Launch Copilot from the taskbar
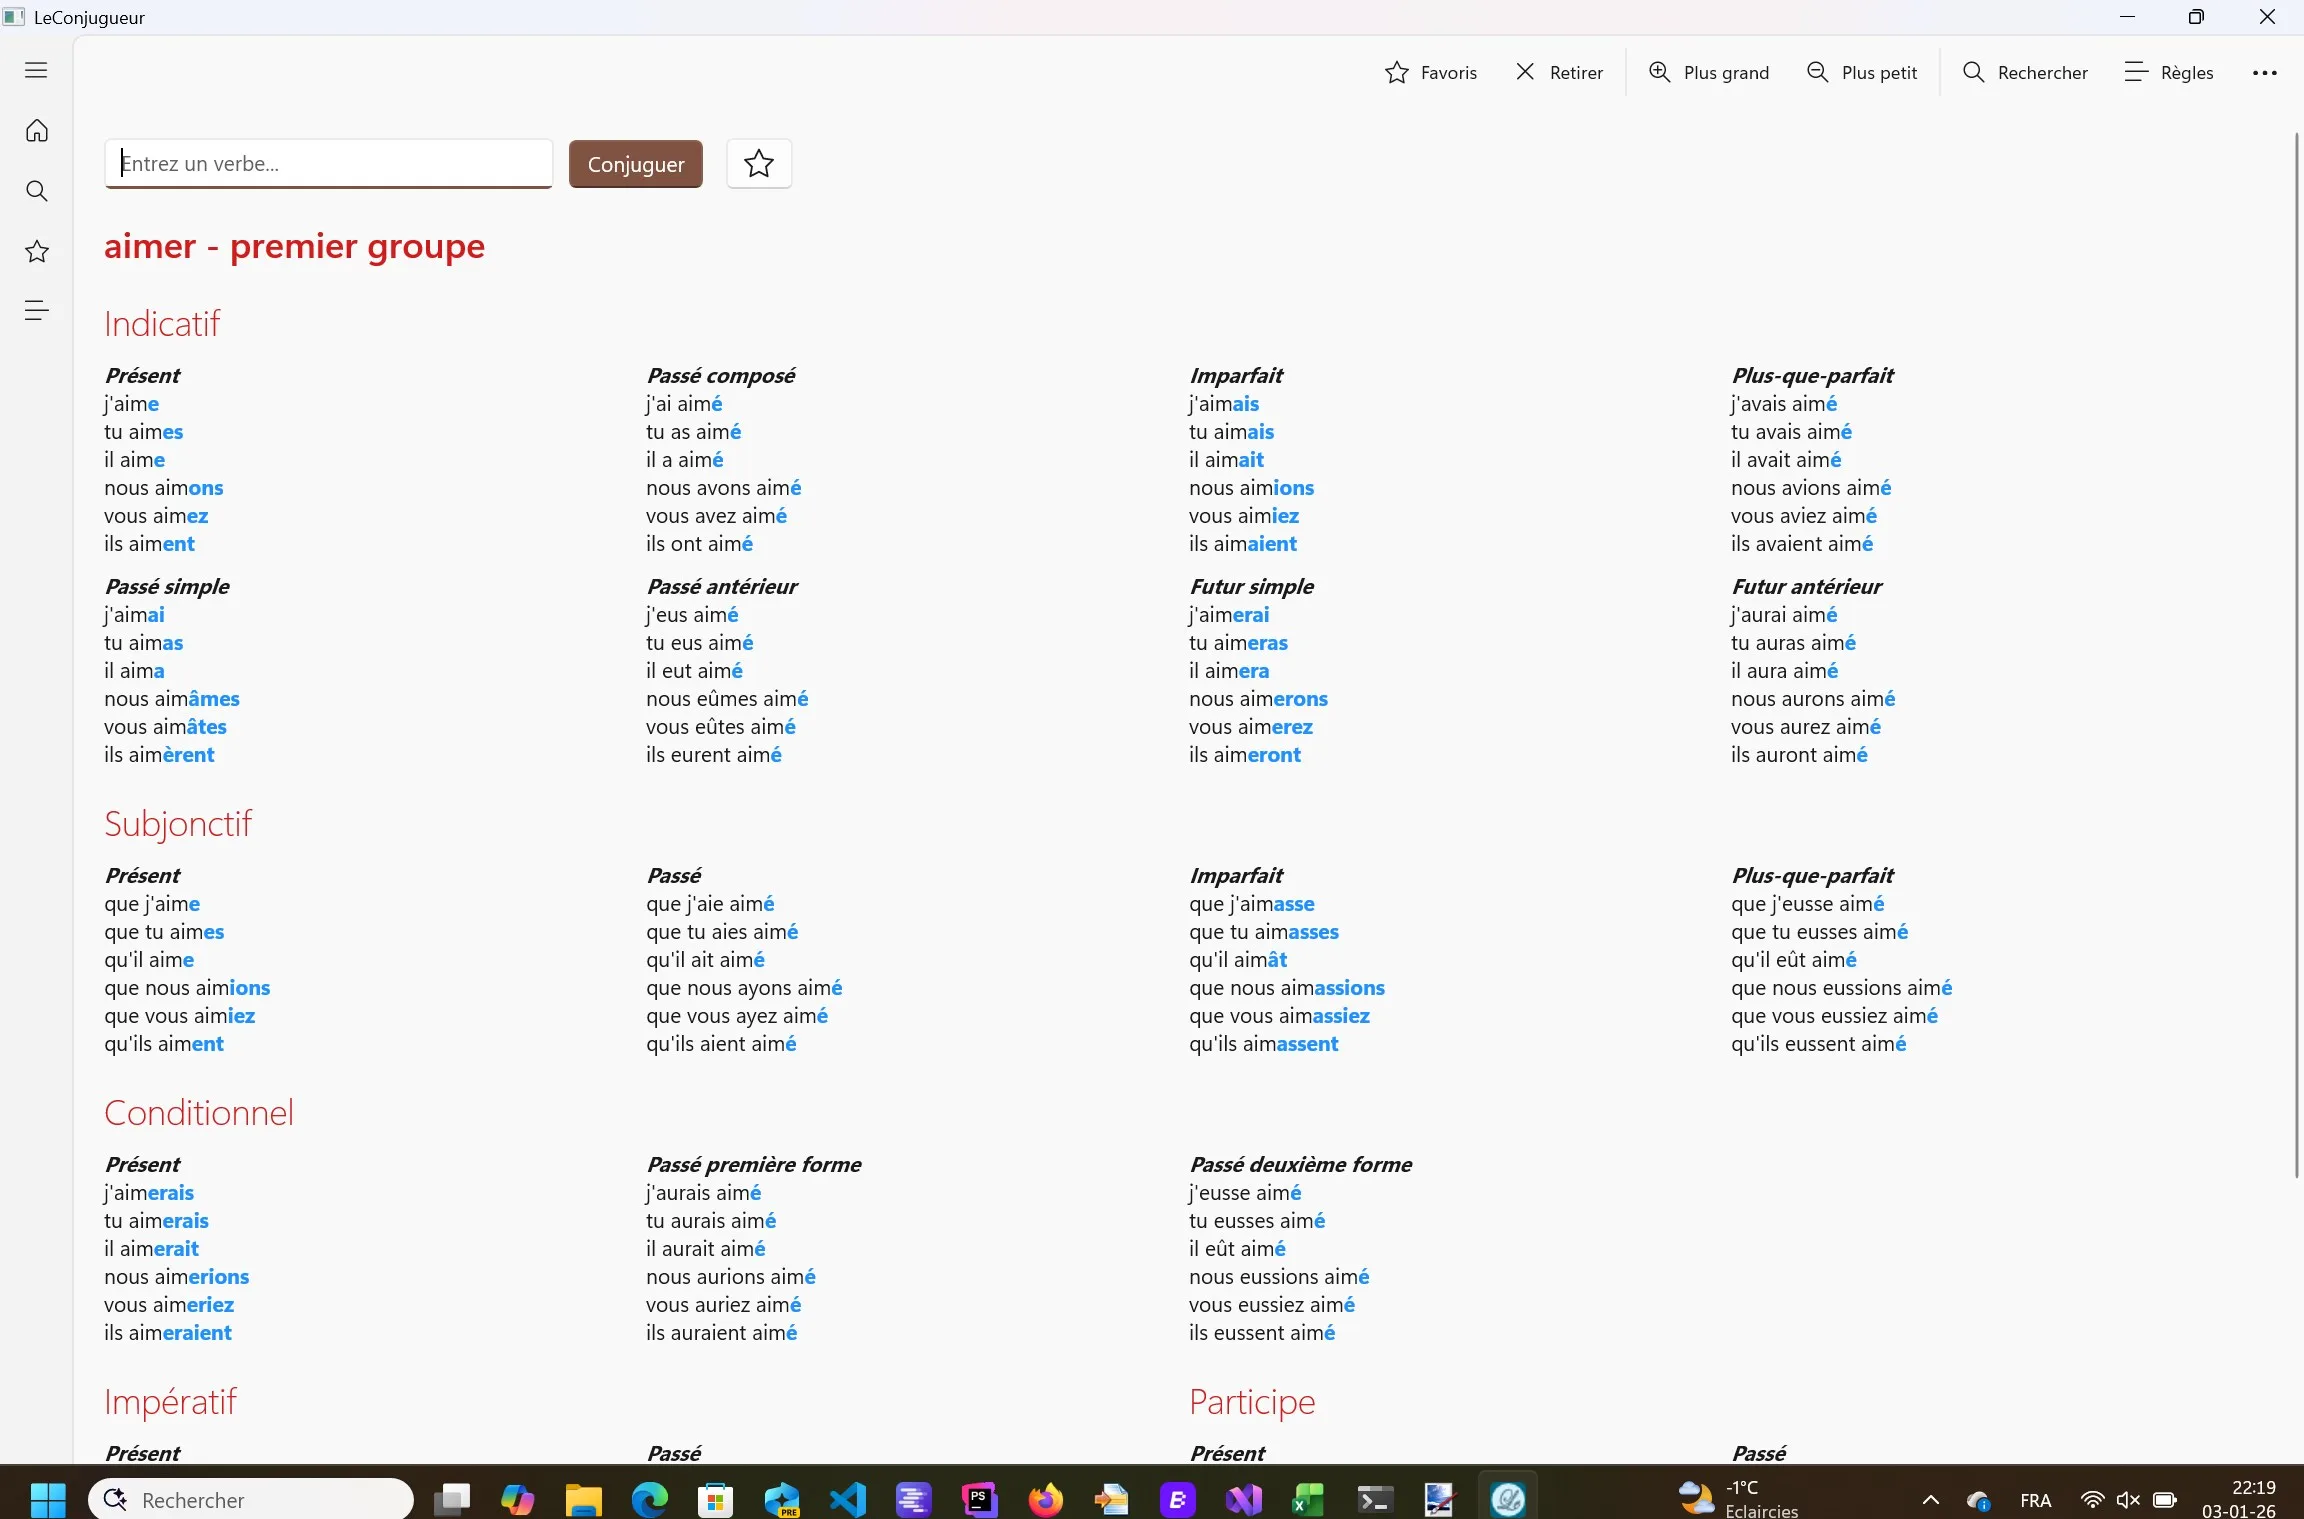The image size is (2304, 1519). click(517, 1499)
